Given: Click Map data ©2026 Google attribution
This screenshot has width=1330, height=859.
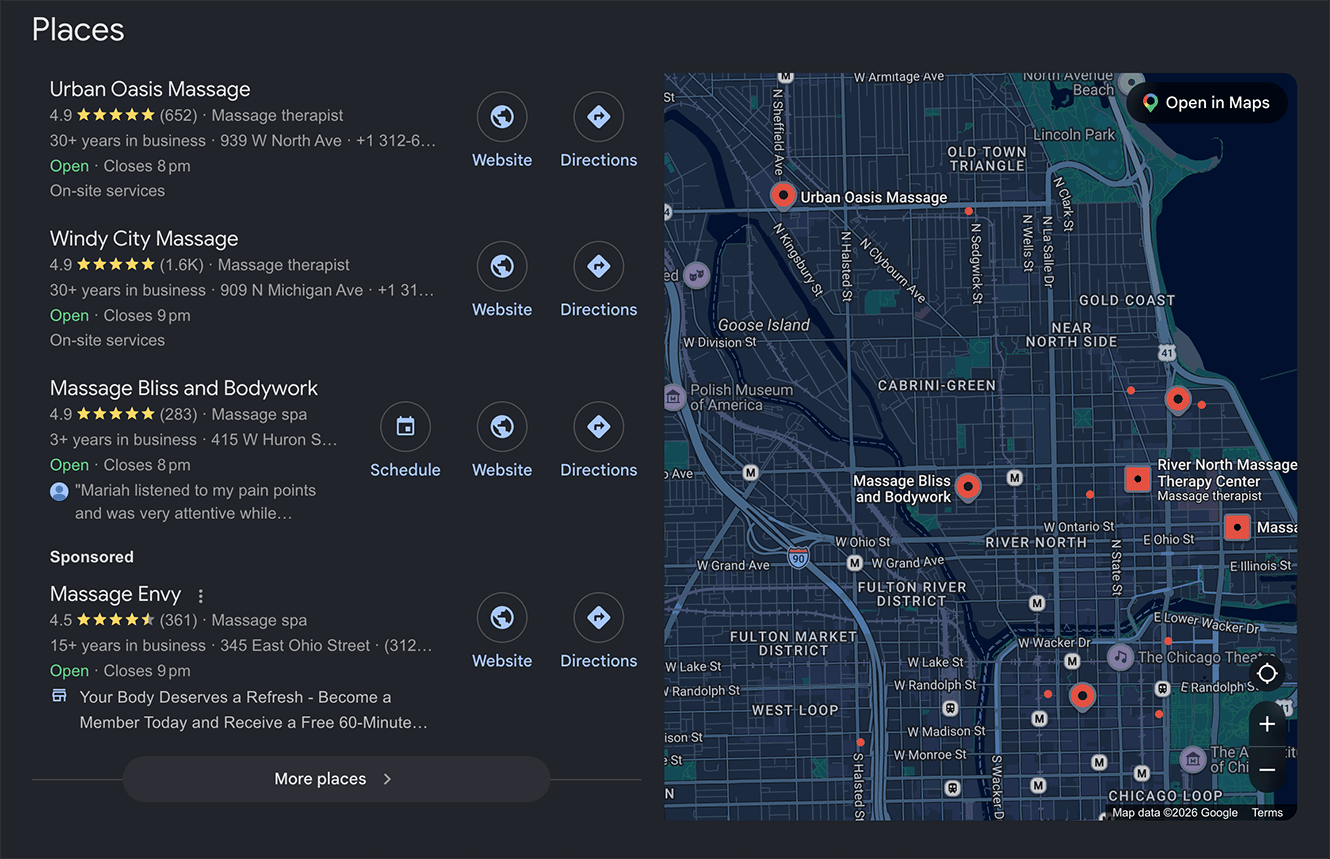Looking at the screenshot, I should pyautogui.click(x=1175, y=812).
